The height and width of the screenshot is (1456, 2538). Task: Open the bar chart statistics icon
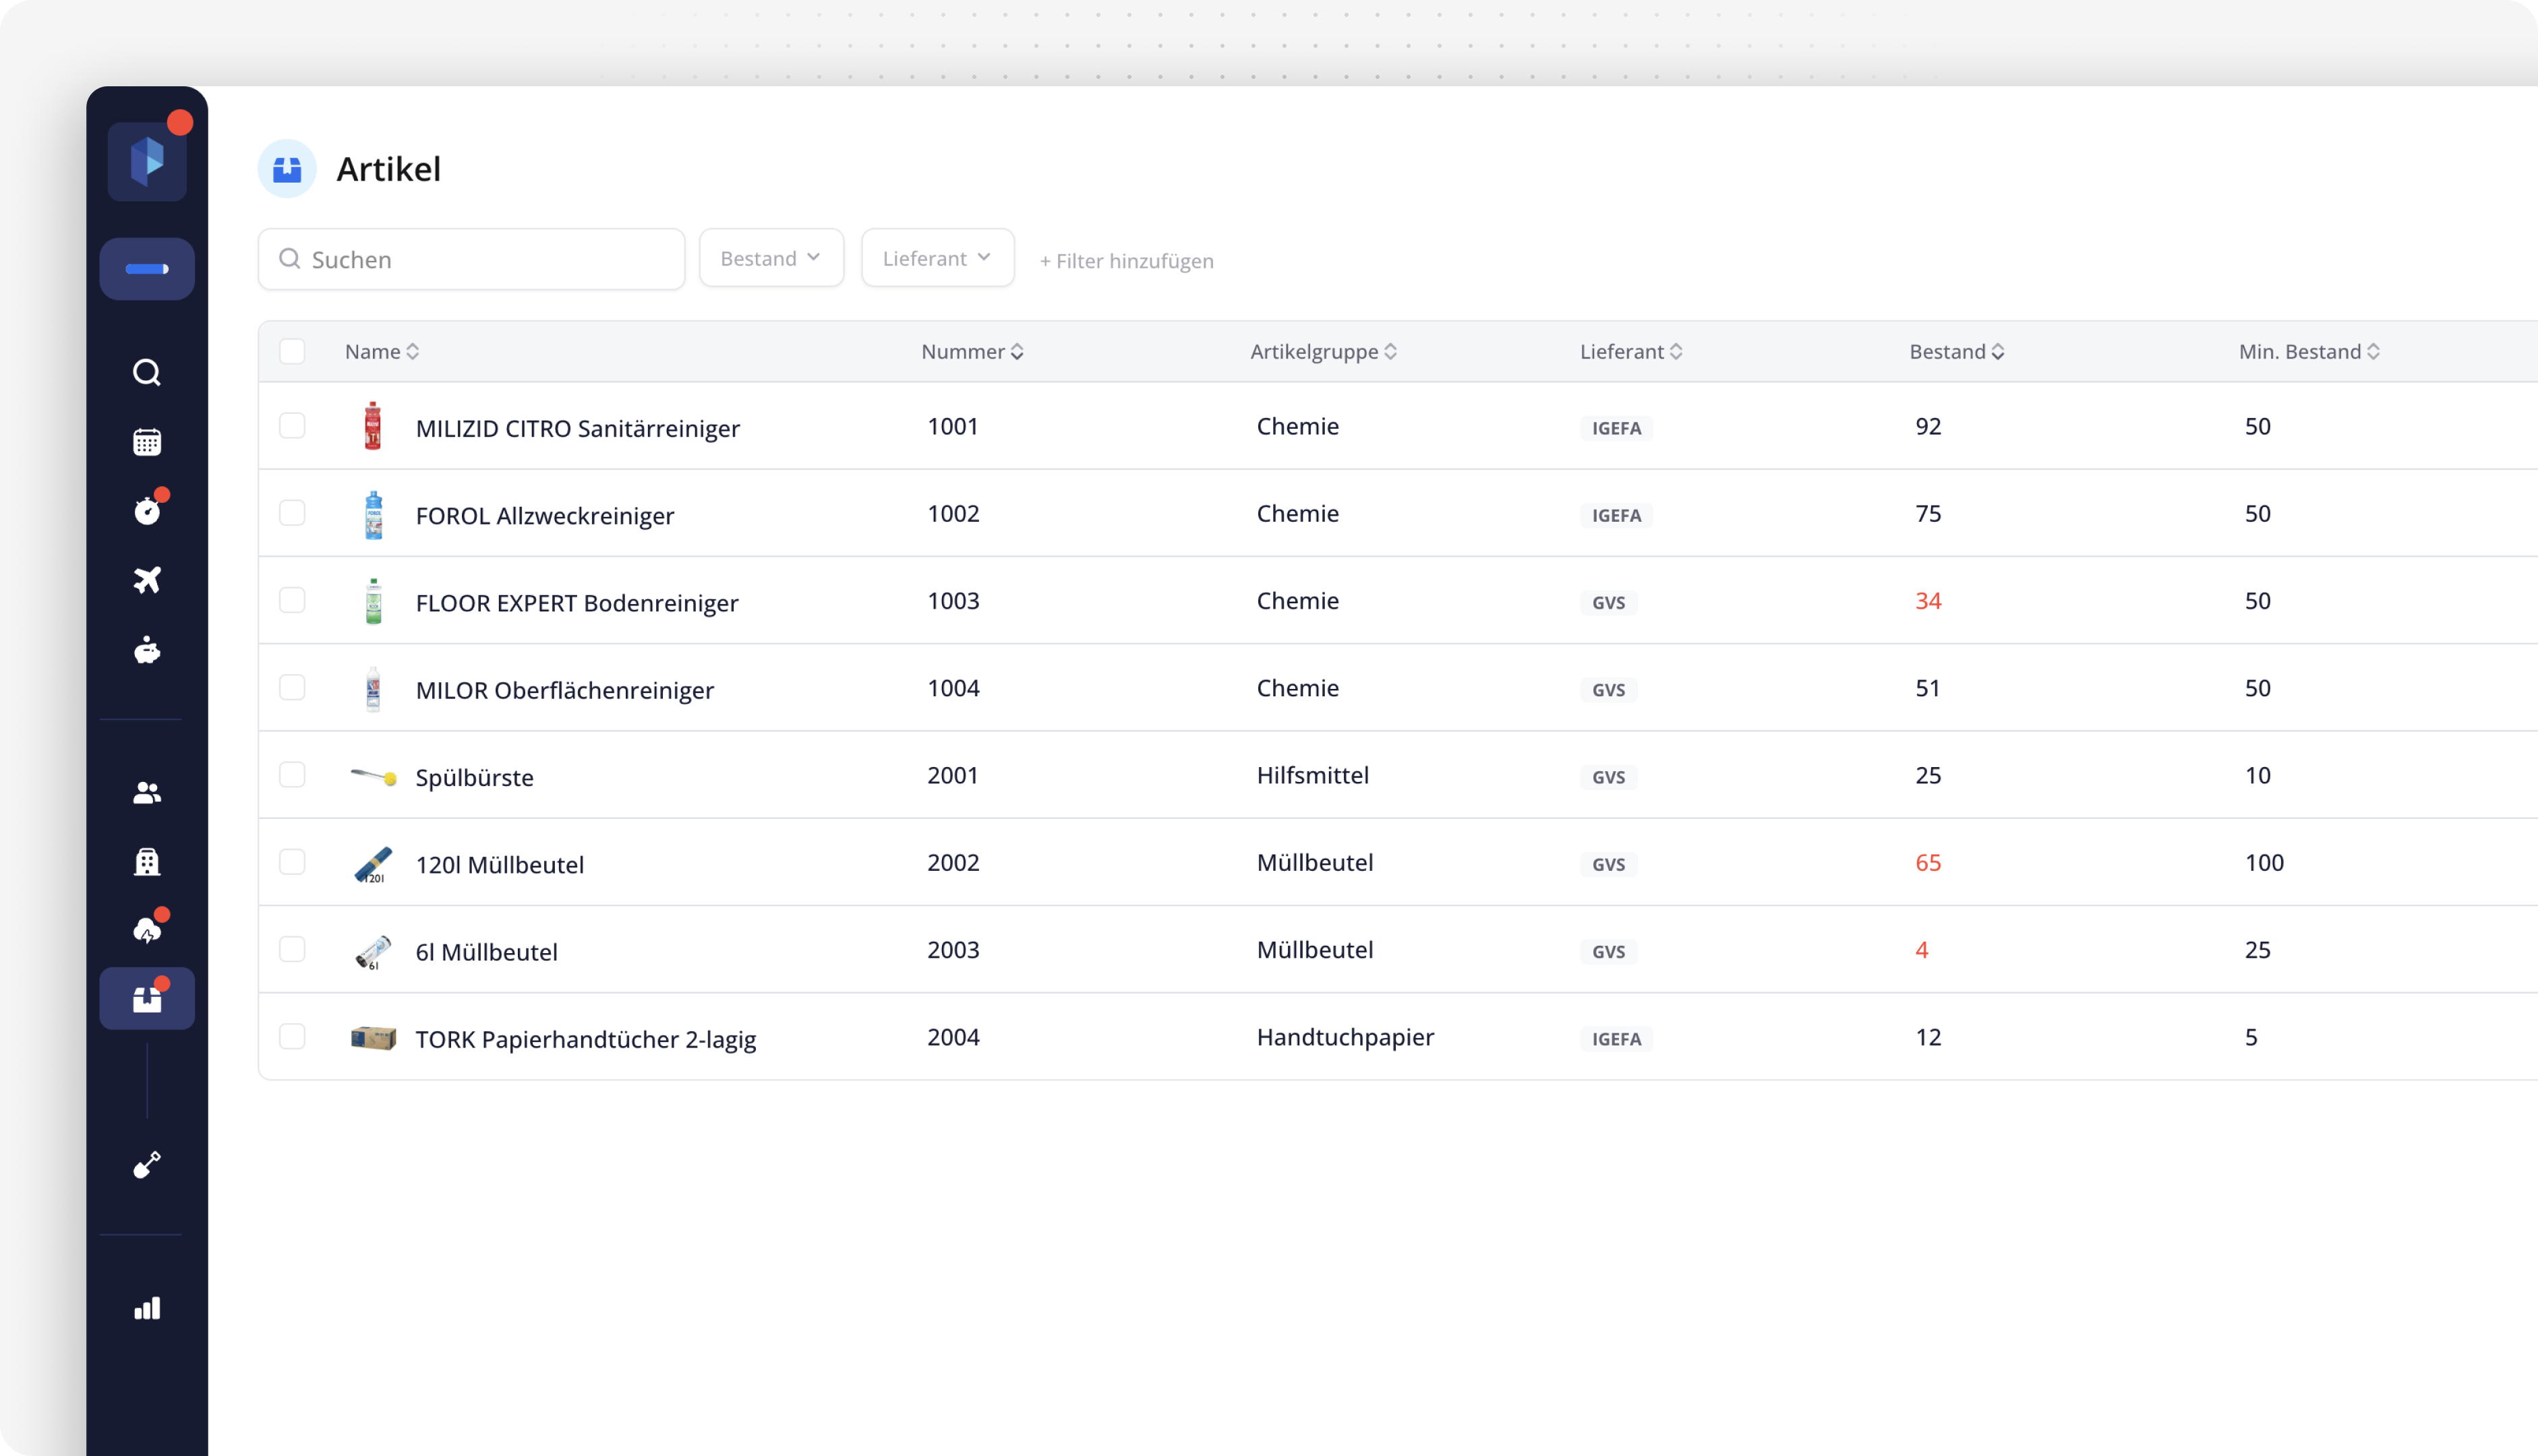point(147,1309)
